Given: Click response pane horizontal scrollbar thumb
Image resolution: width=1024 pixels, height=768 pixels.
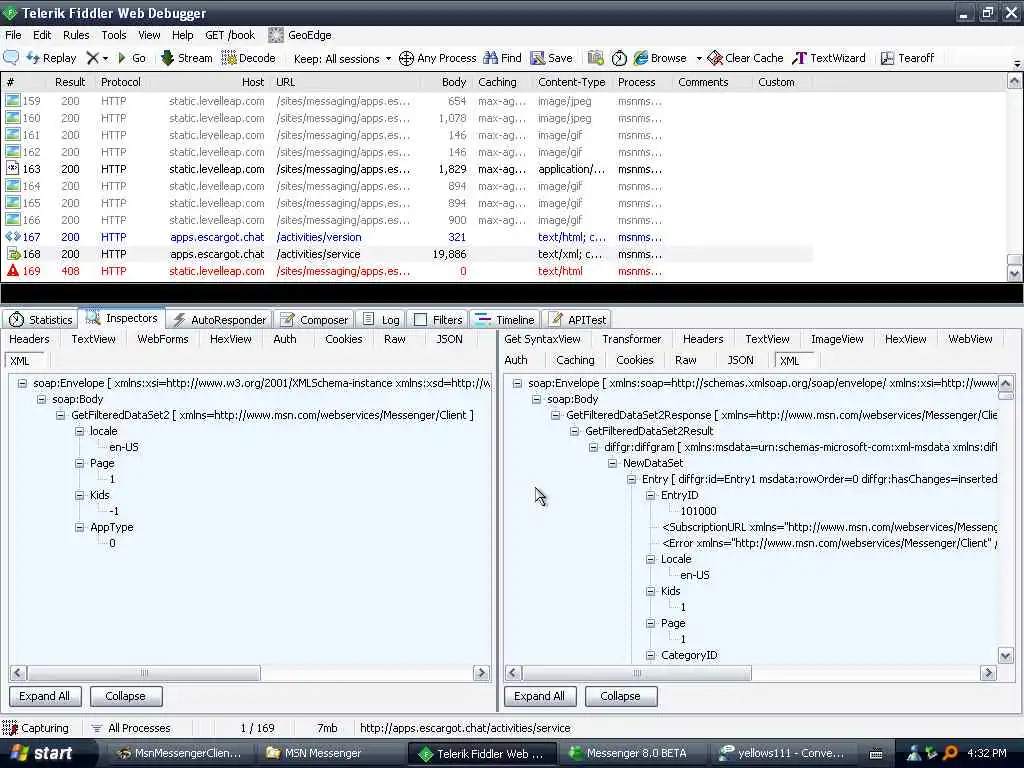Looking at the screenshot, I should pos(637,673).
